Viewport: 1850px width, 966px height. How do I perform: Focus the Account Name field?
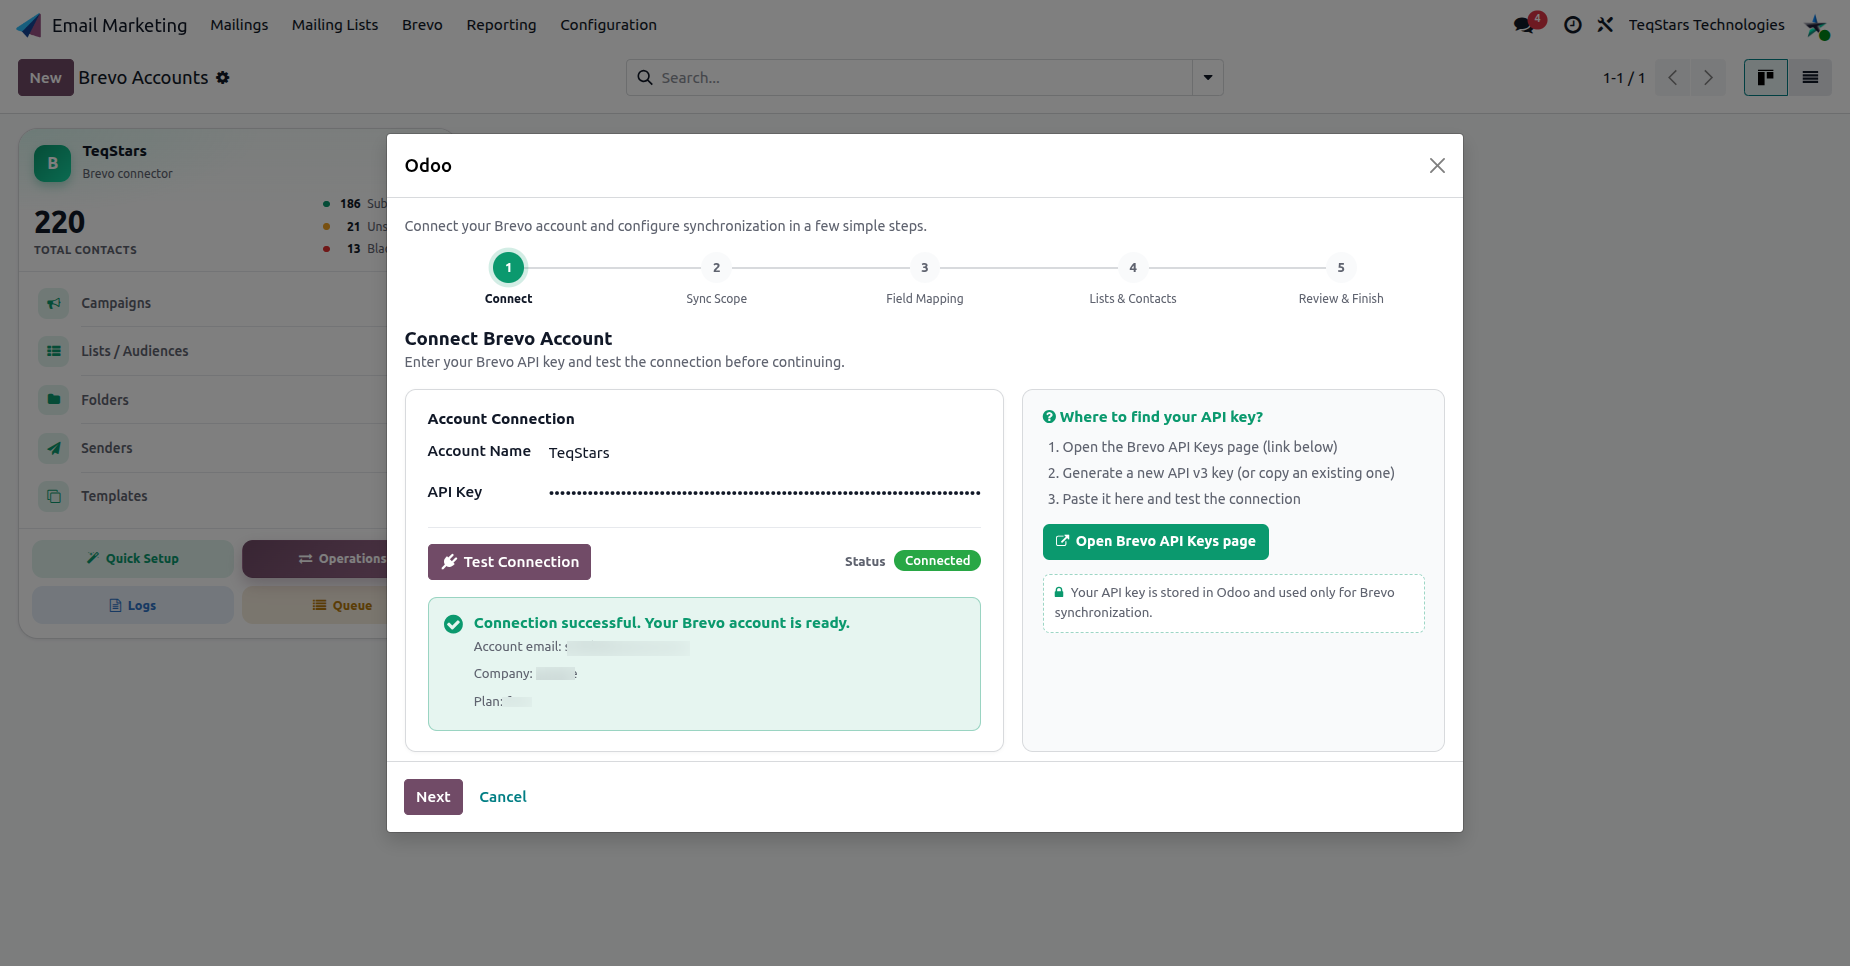coord(764,453)
